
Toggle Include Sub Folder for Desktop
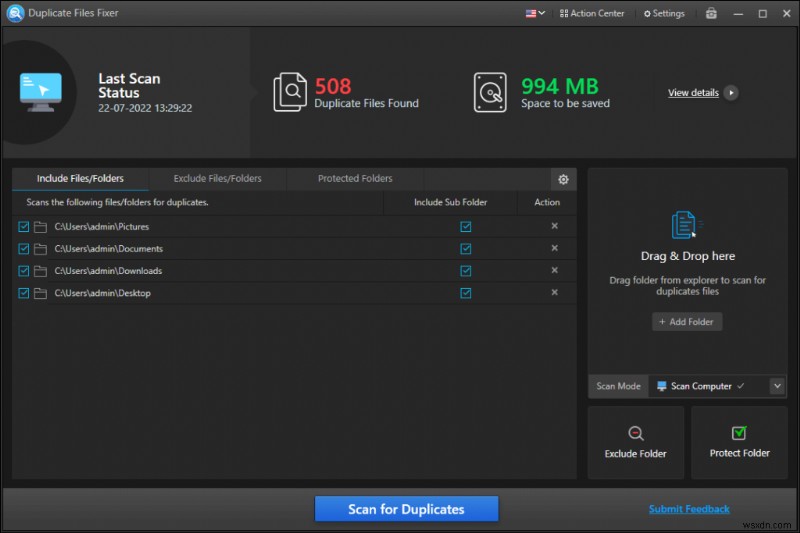466,293
